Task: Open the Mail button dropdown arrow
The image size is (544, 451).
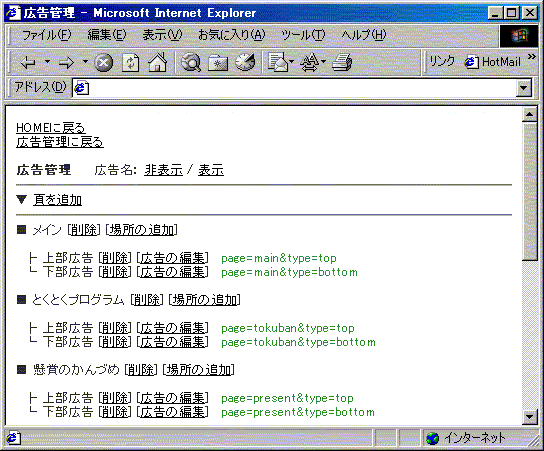Action: 291,62
